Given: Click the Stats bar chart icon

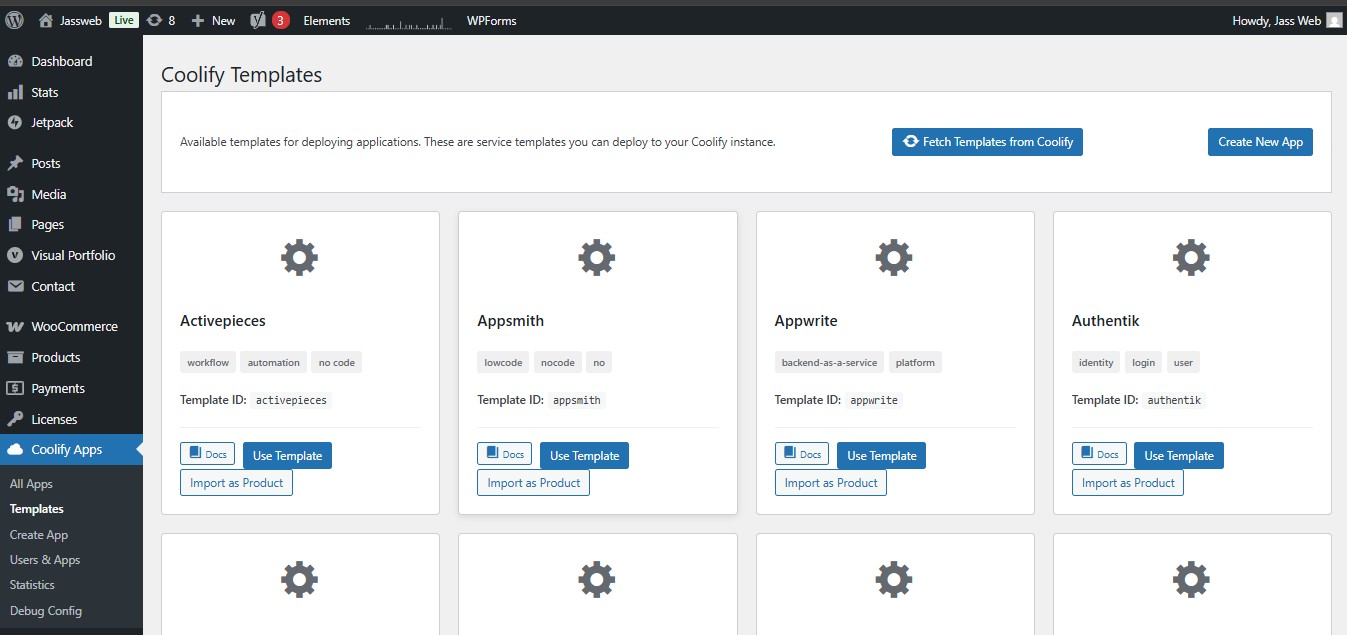Looking at the screenshot, I should pos(15,92).
